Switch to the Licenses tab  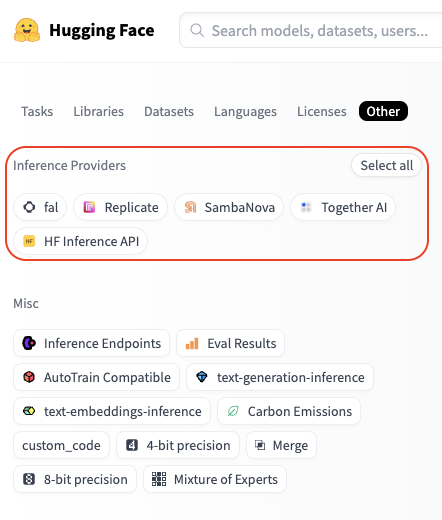322,111
